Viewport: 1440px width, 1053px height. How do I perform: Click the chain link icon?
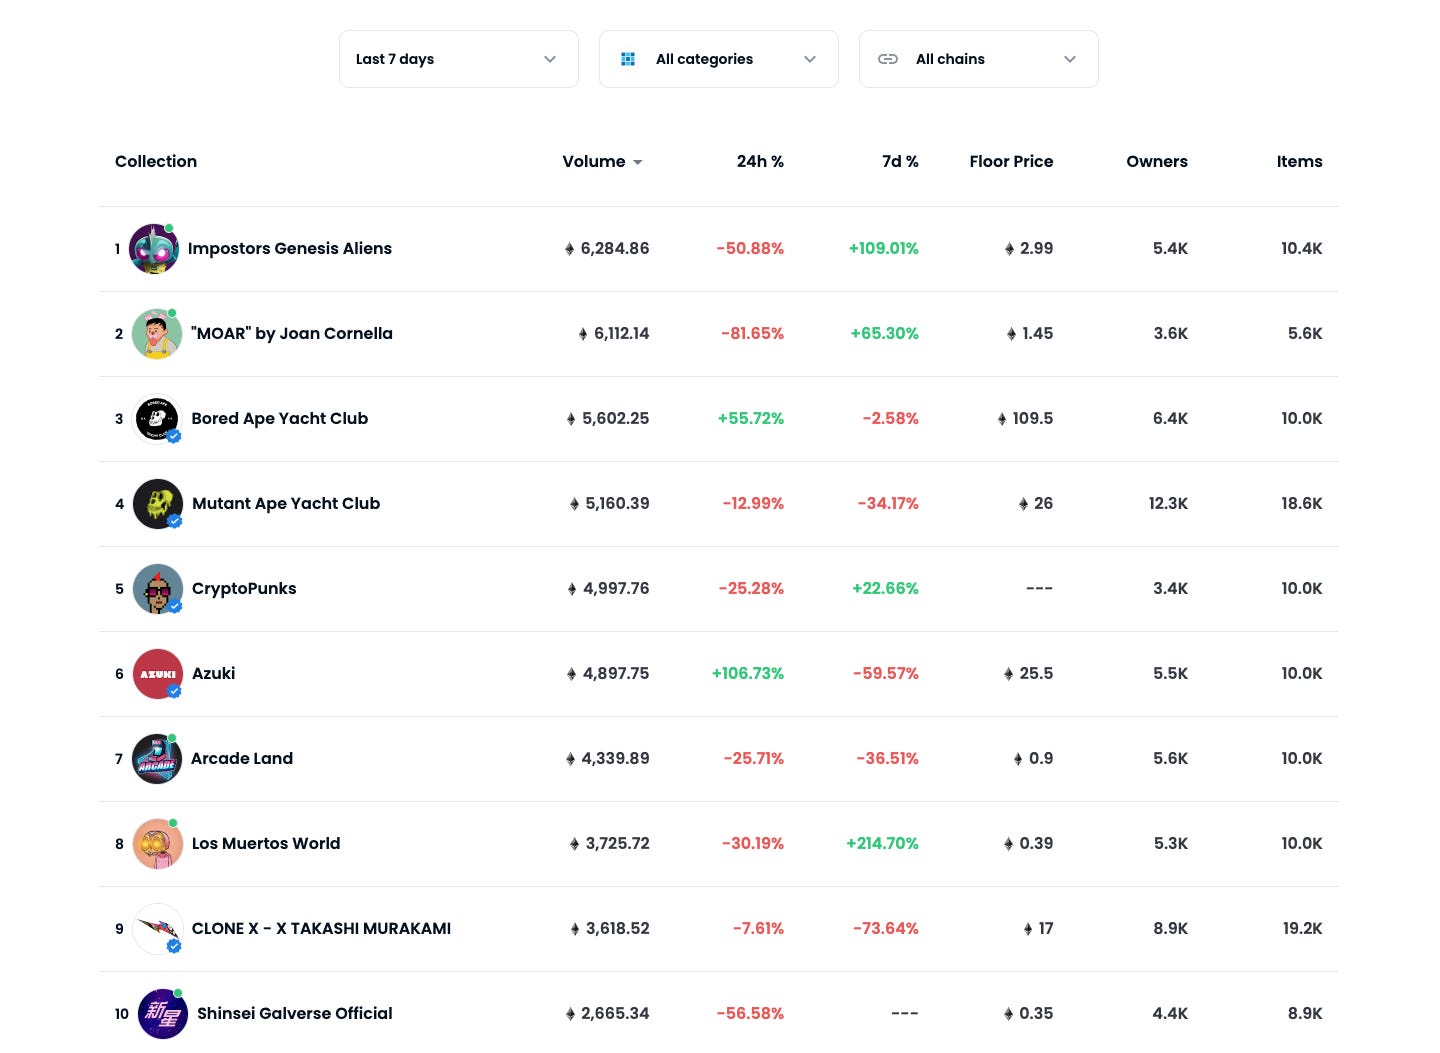888,59
